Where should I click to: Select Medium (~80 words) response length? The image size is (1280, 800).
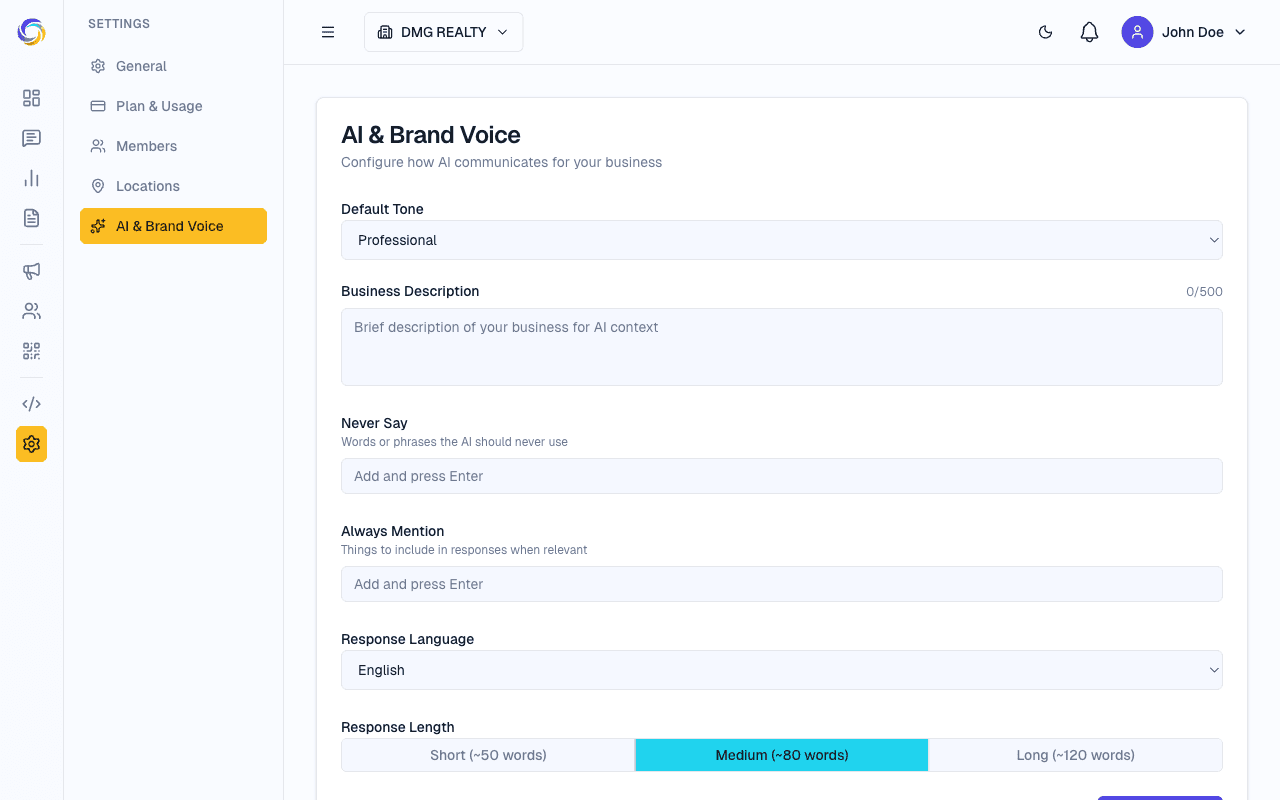782,755
